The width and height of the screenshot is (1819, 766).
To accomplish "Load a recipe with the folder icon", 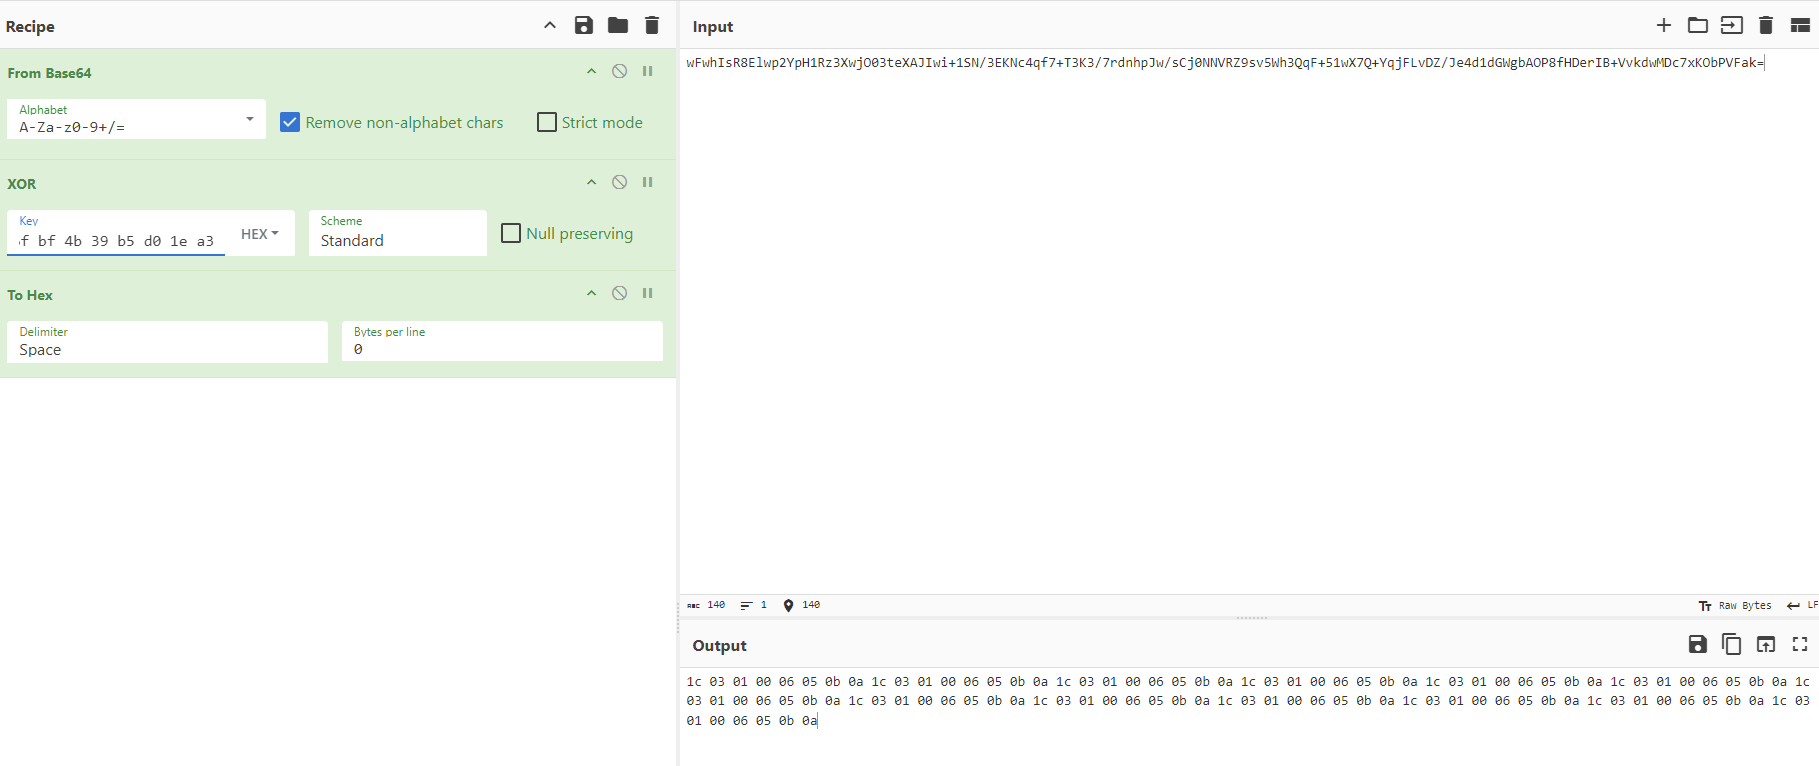I will click(x=618, y=25).
